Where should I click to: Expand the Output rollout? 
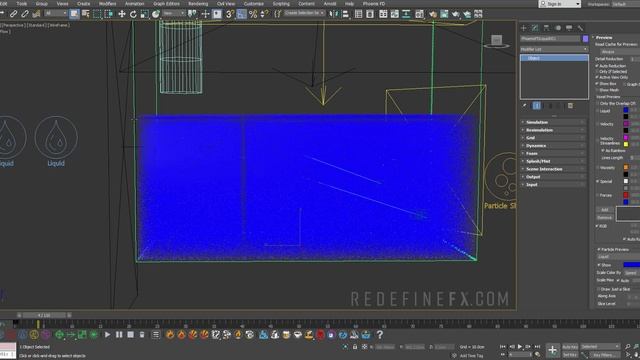pyautogui.click(x=553, y=176)
